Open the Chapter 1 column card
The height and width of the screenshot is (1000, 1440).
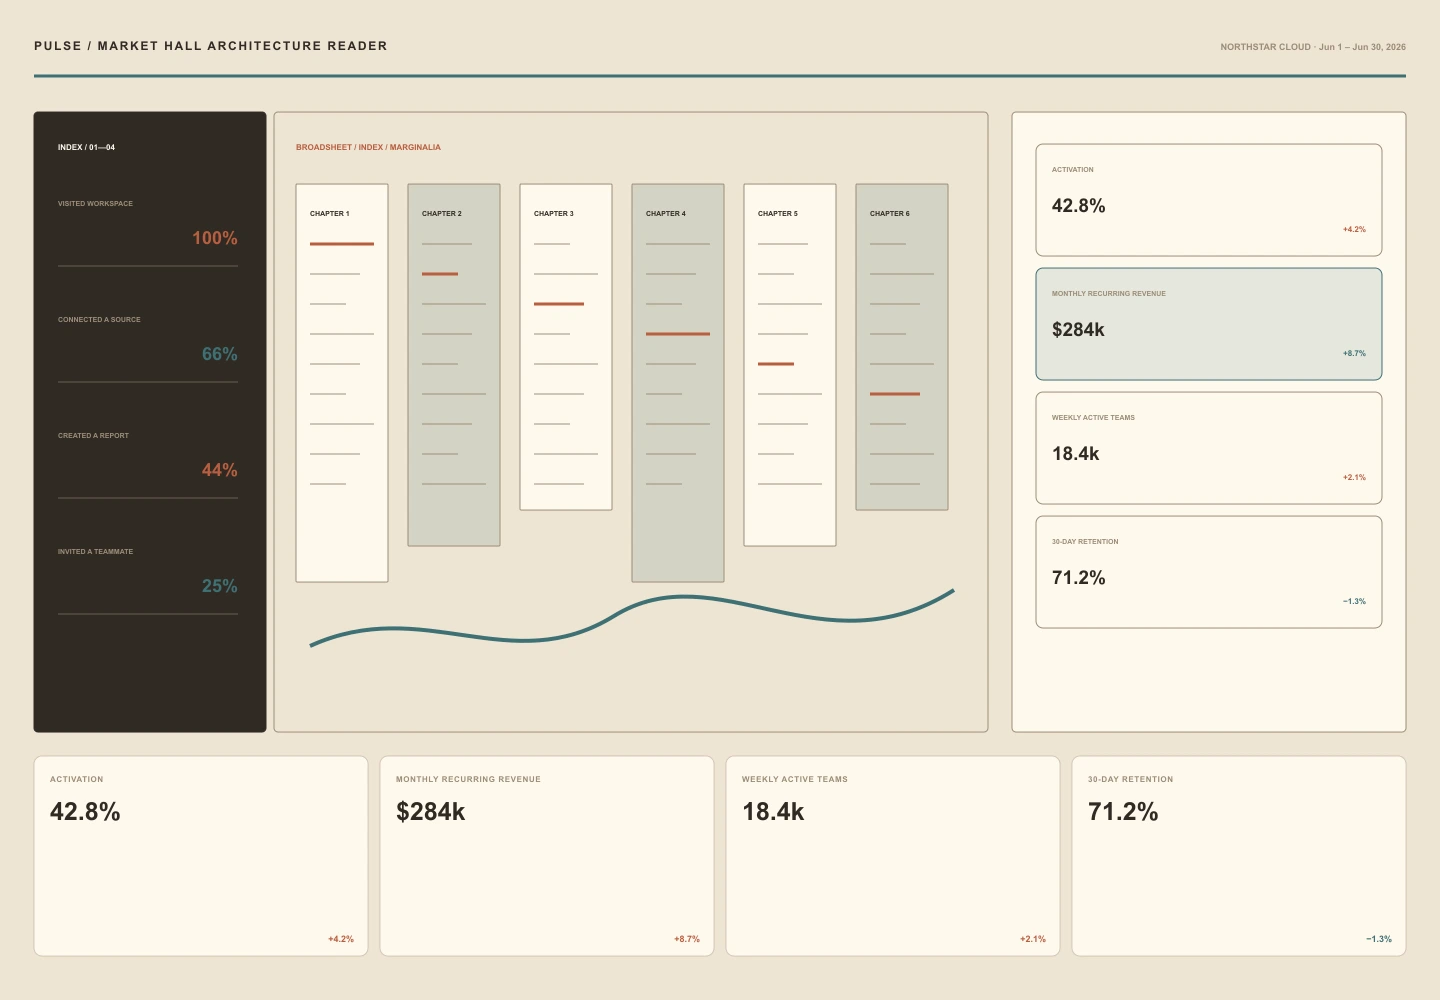tap(342, 383)
